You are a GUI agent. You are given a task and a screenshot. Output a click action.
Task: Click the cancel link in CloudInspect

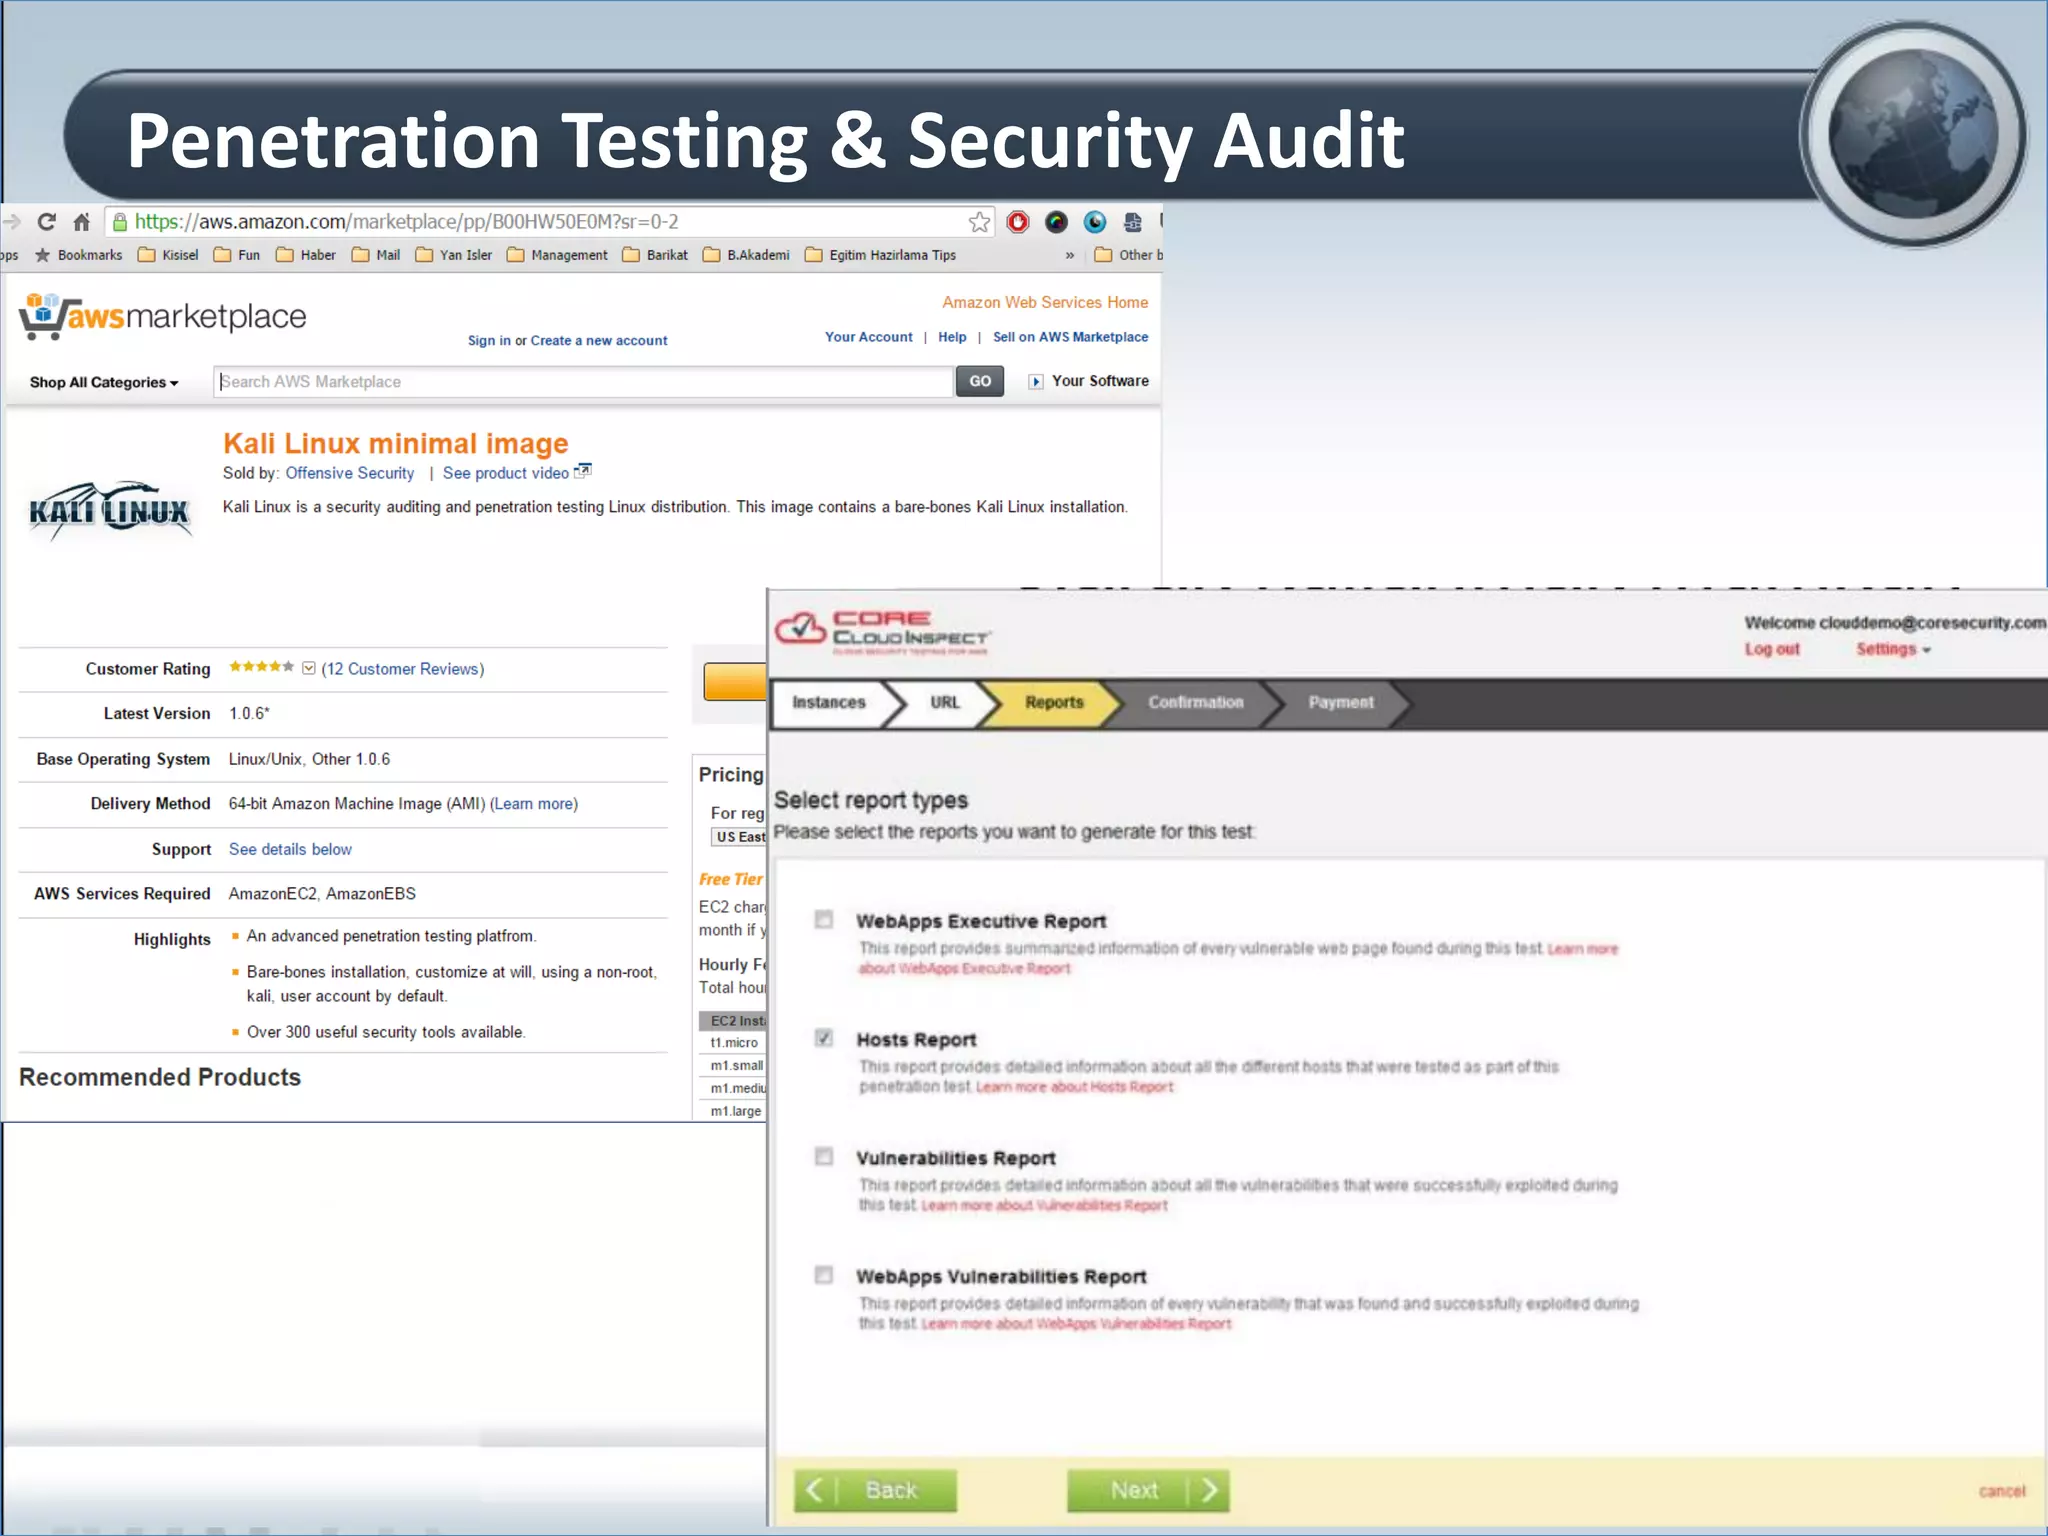(2002, 1491)
